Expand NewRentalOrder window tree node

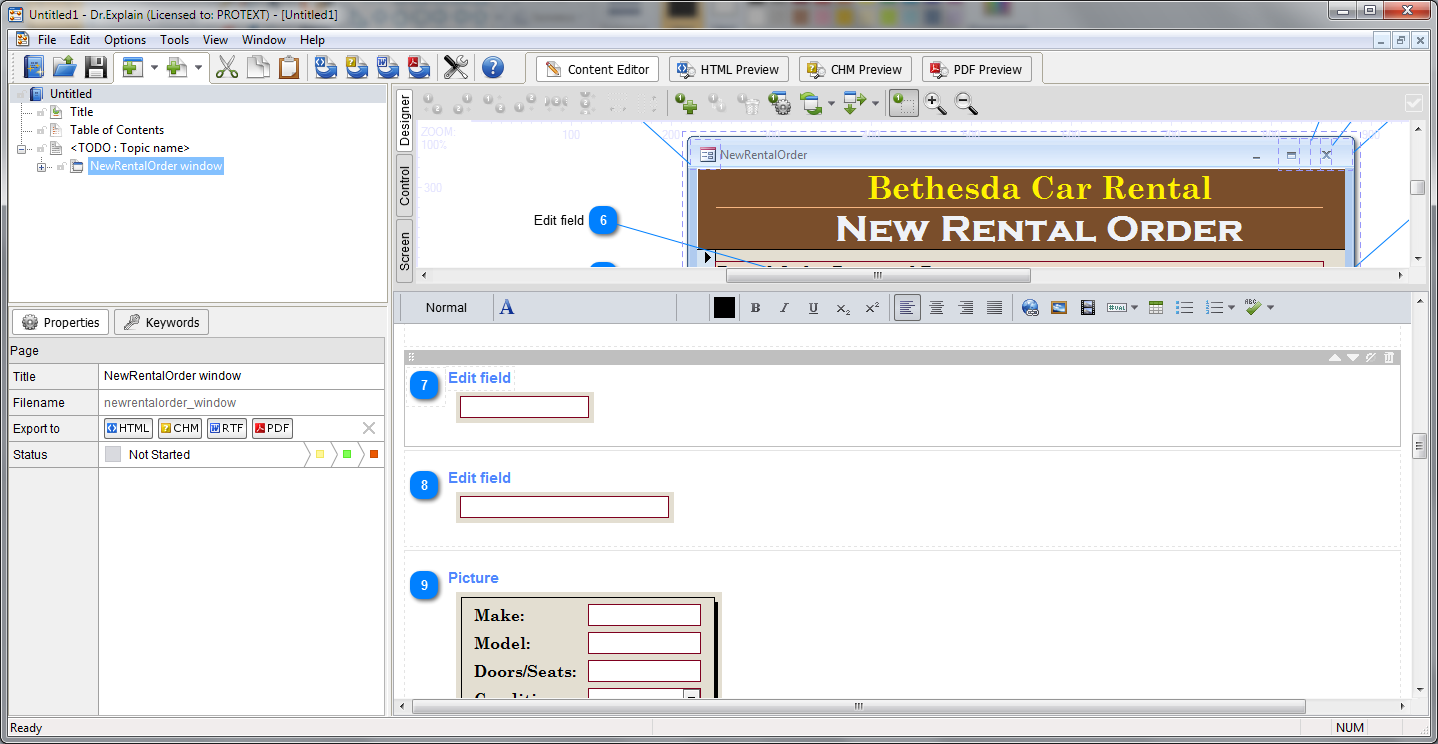point(42,166)
